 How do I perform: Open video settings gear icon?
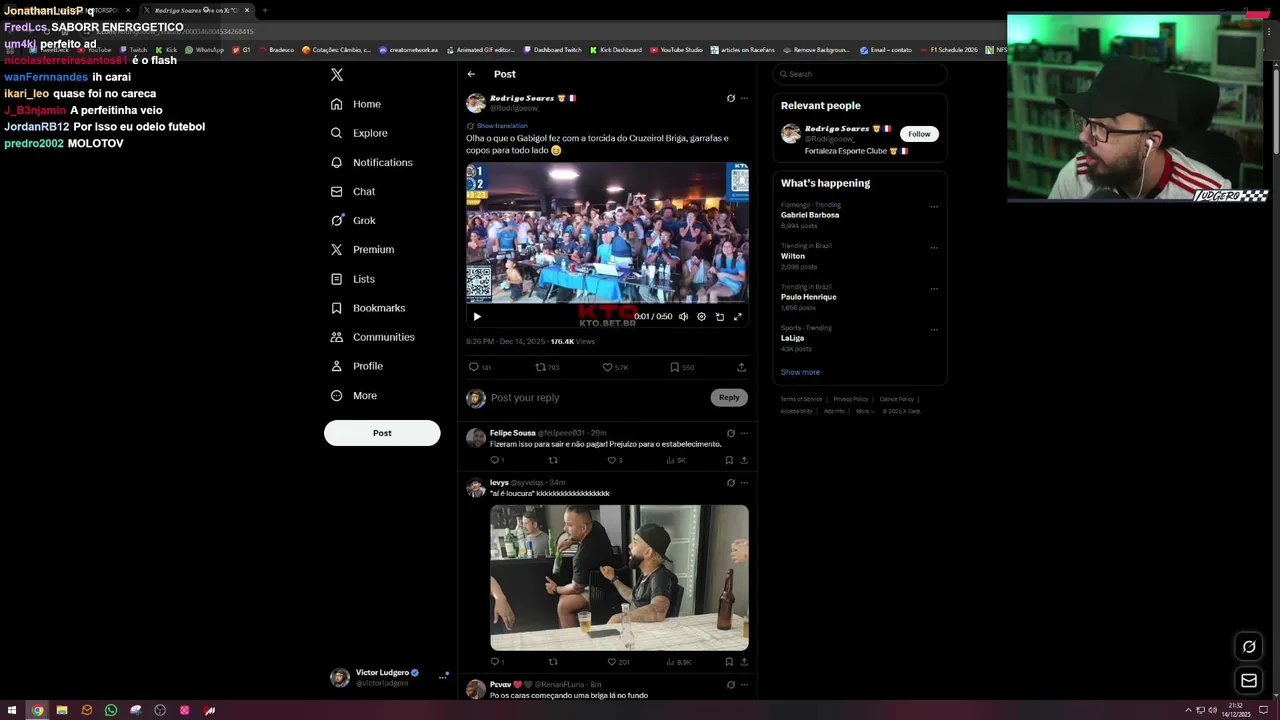(701, 316)
